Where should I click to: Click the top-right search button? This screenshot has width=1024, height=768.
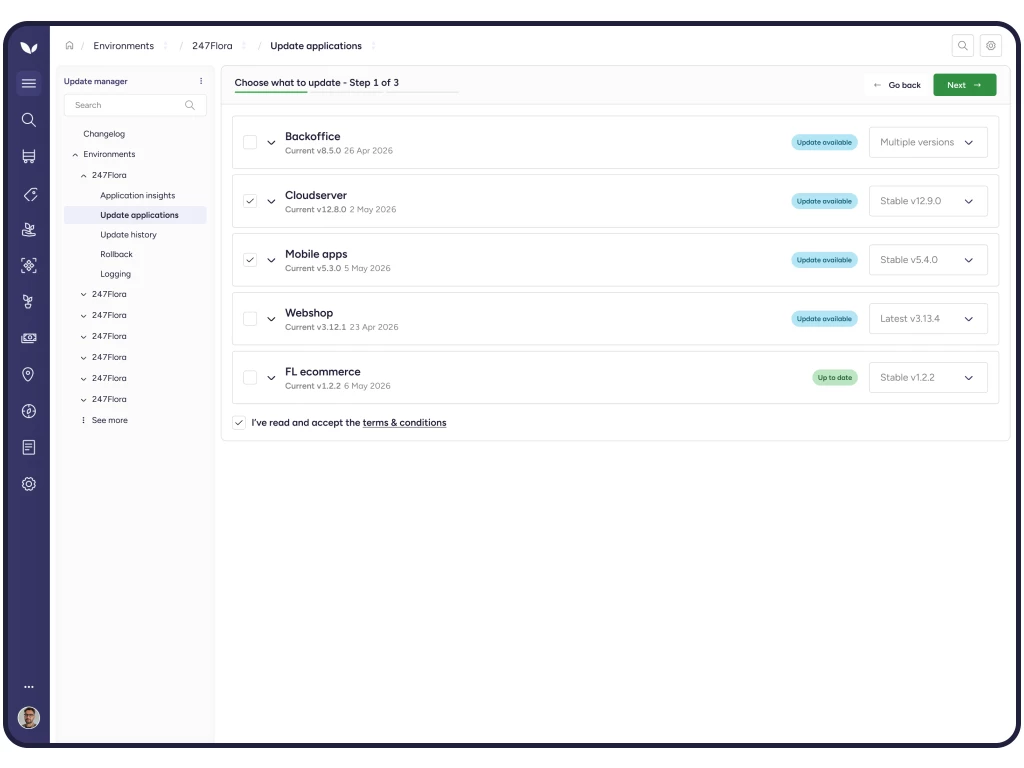(963, 46)
